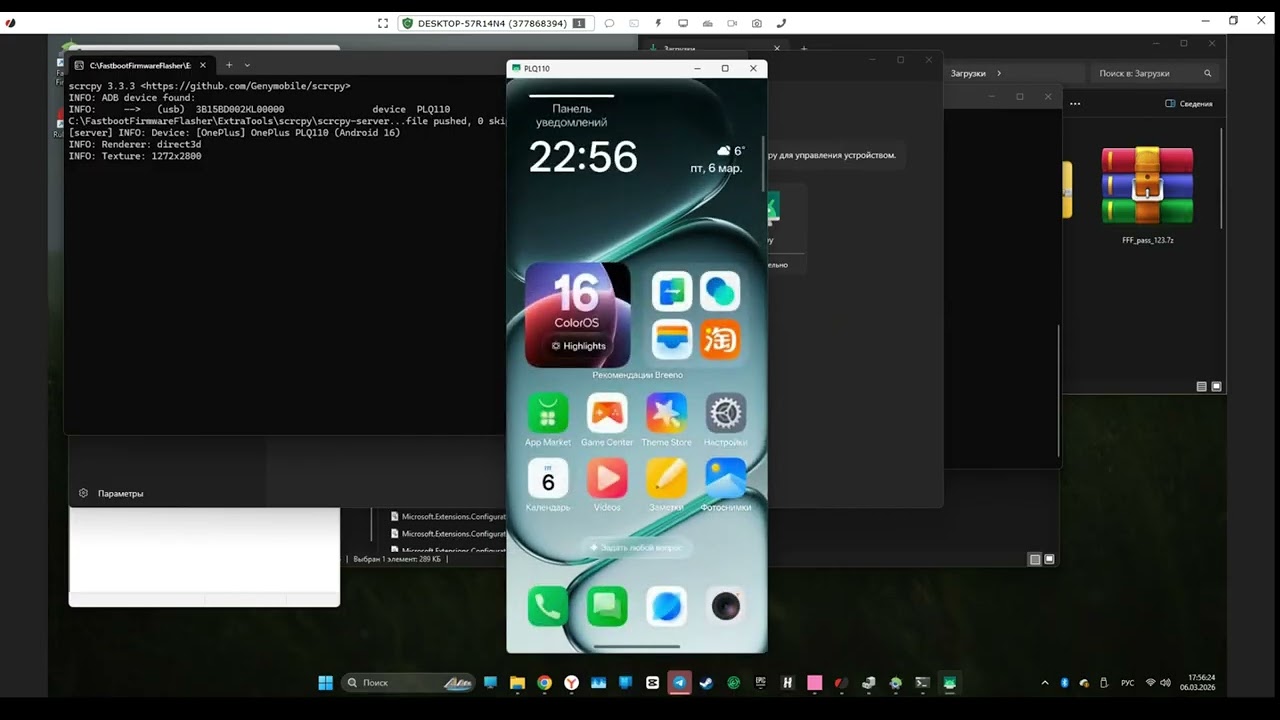Open the Календарь app showing 6

point(548,478)
